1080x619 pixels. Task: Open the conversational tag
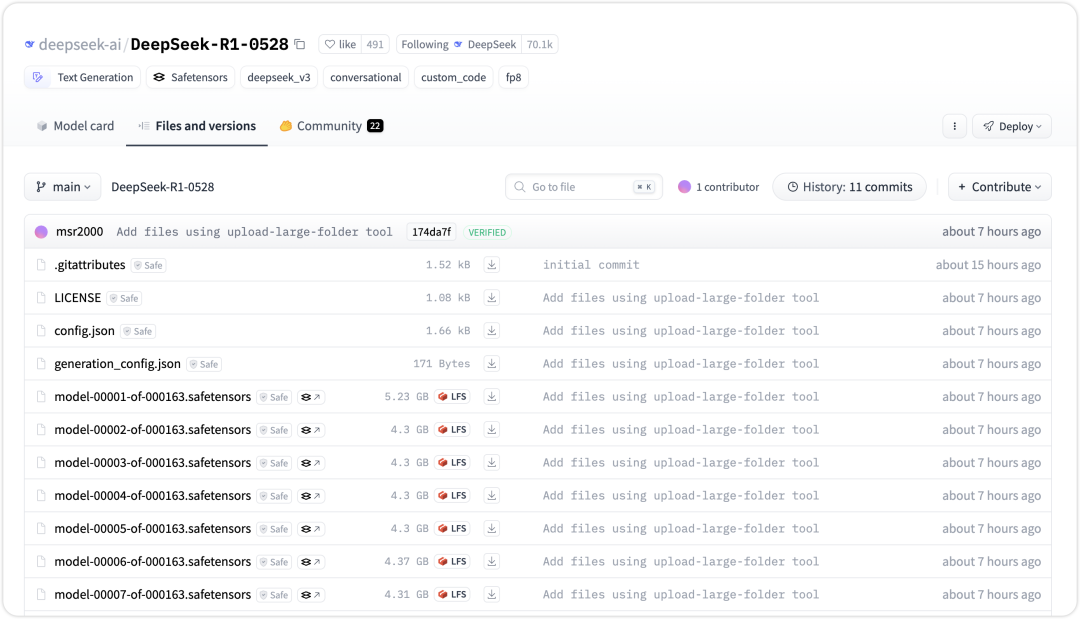[x=366, y=77]
